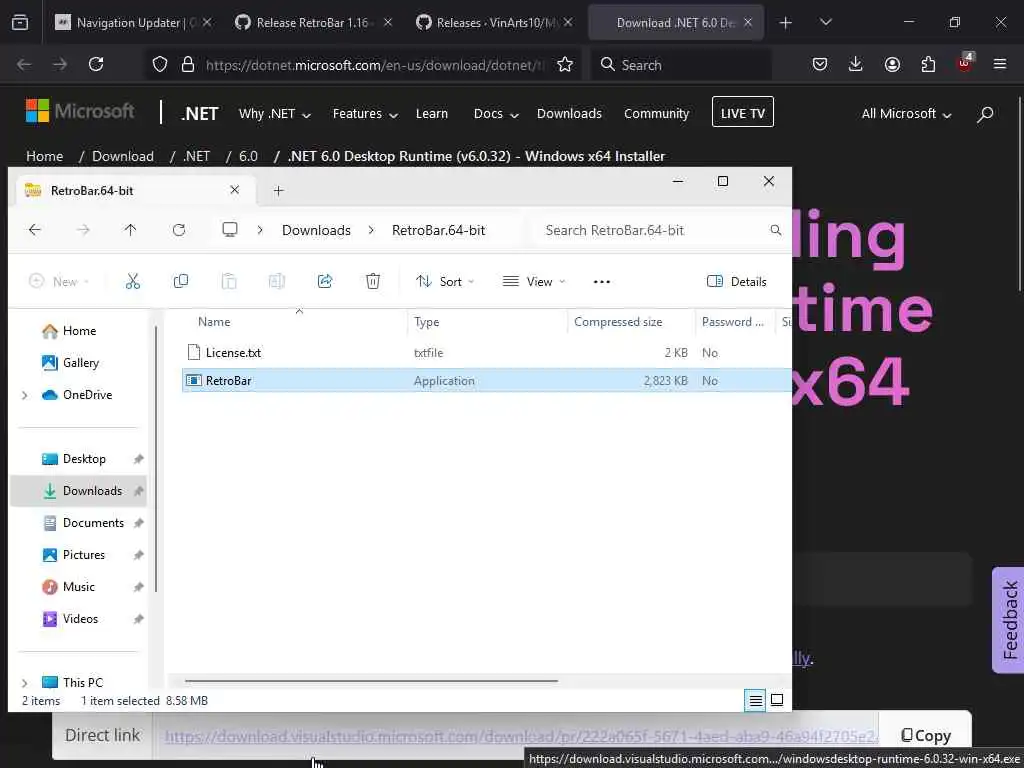Switch to Navigation Updater browser tab
The width and height of the screenshot is (1024, 768).
134,23
